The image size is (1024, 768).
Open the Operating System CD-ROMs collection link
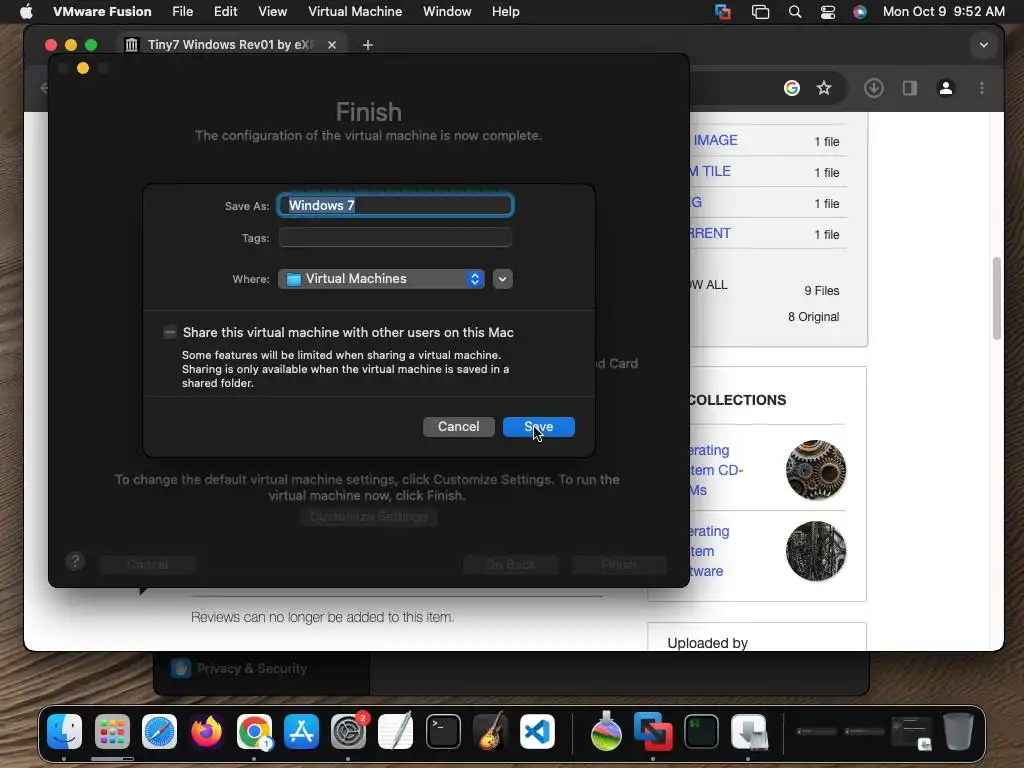[x=715, y=470]
